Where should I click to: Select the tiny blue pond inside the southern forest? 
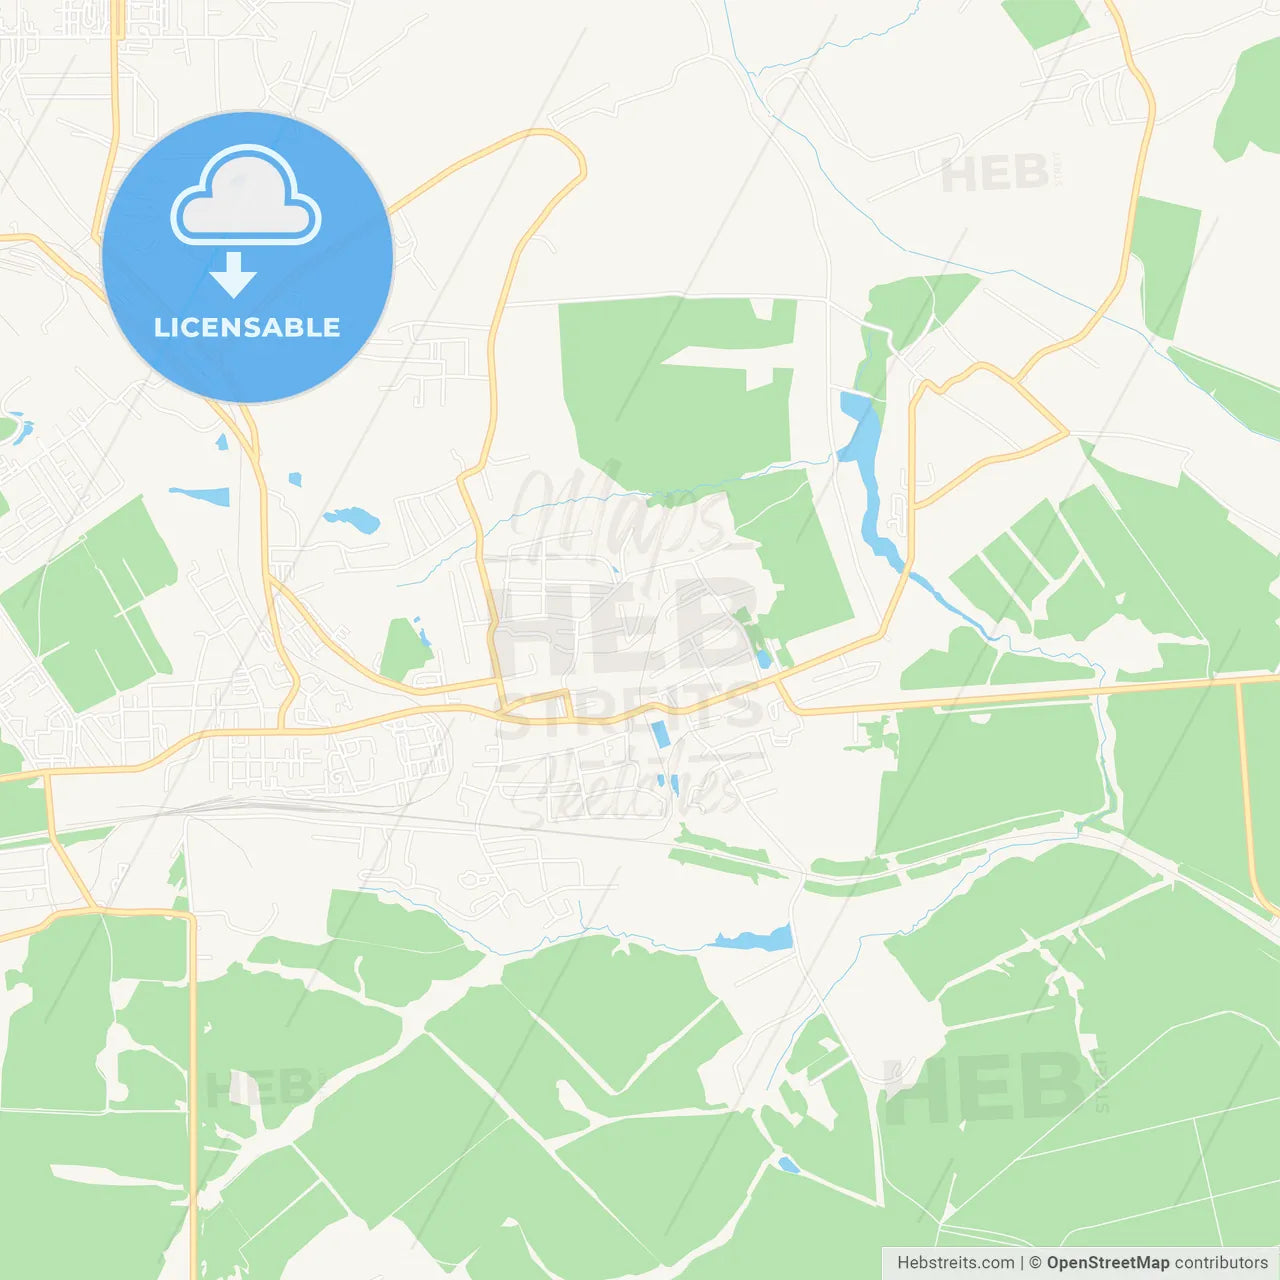[788, 1164]
